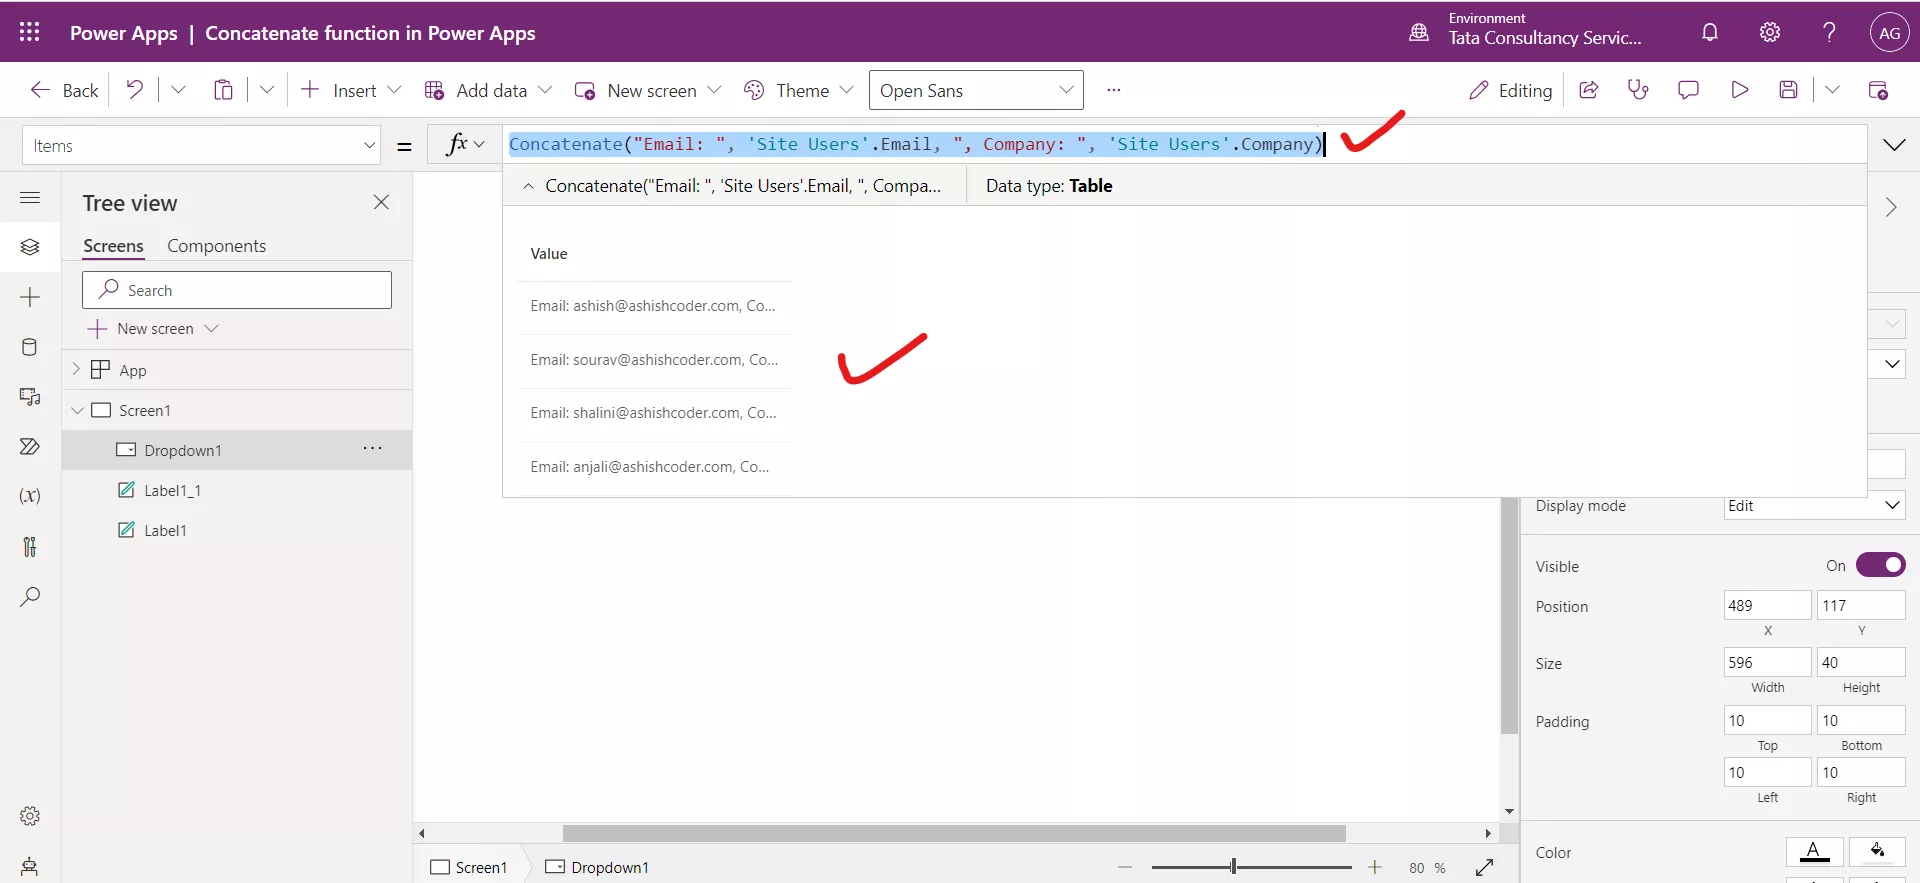
Task: Open the Add data dropdown arrow
Action: (x=545, y=90)
